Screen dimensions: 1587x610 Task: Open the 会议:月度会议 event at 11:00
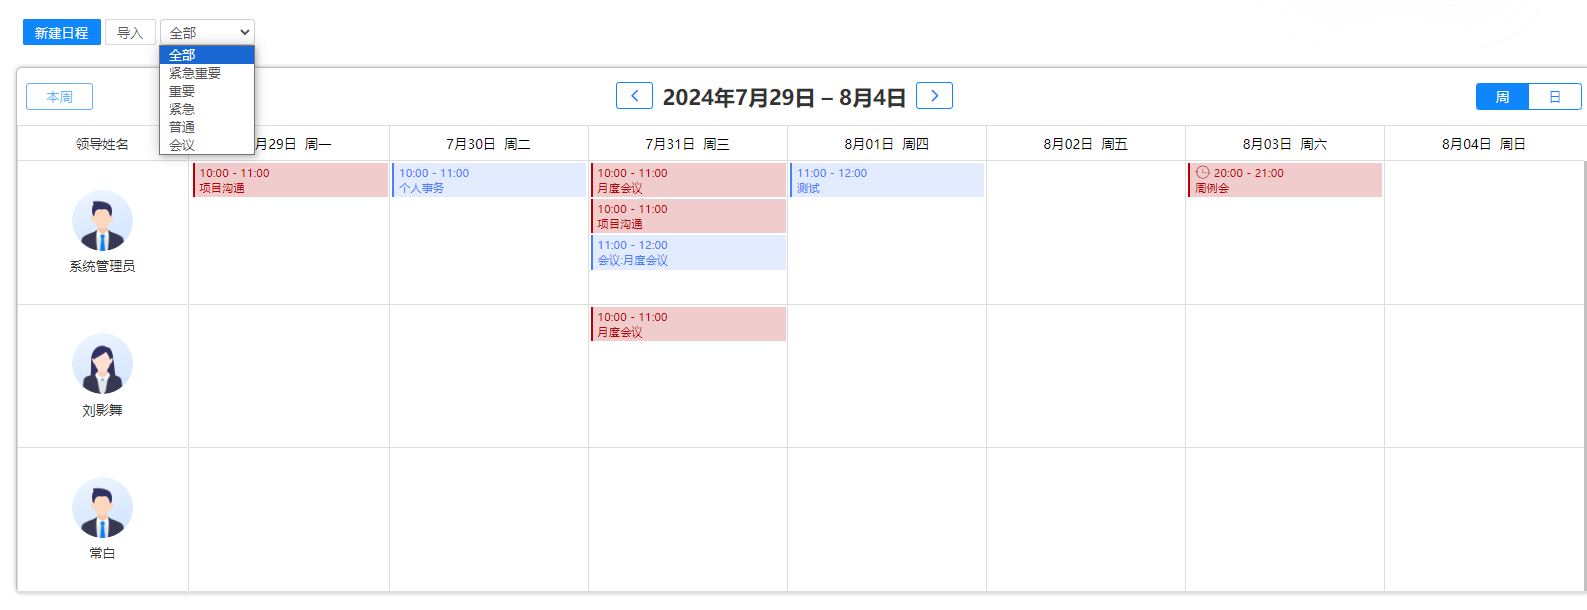688,253
